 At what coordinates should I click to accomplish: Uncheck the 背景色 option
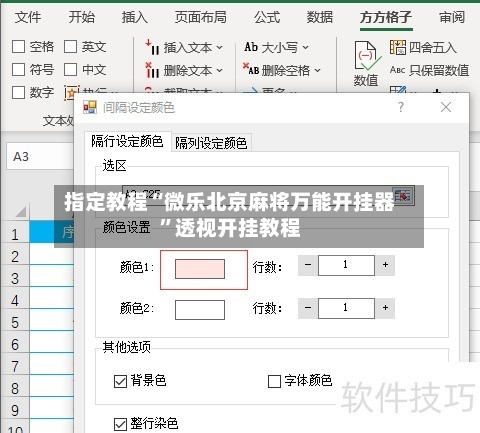coord(120,381)
